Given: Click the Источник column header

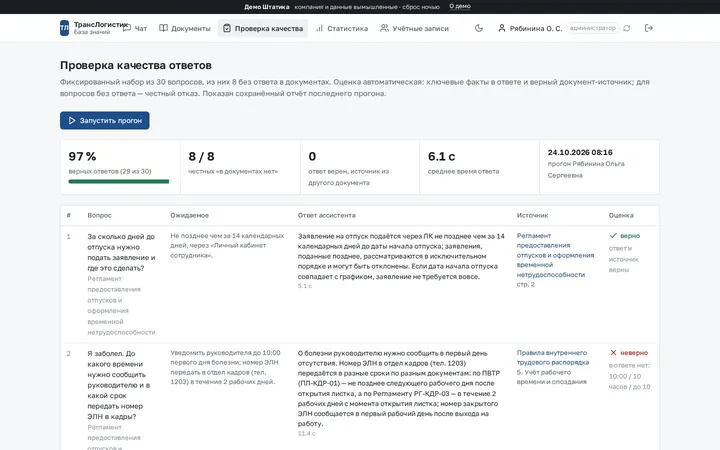Looking at the screenshot, I should coord(532,215).
